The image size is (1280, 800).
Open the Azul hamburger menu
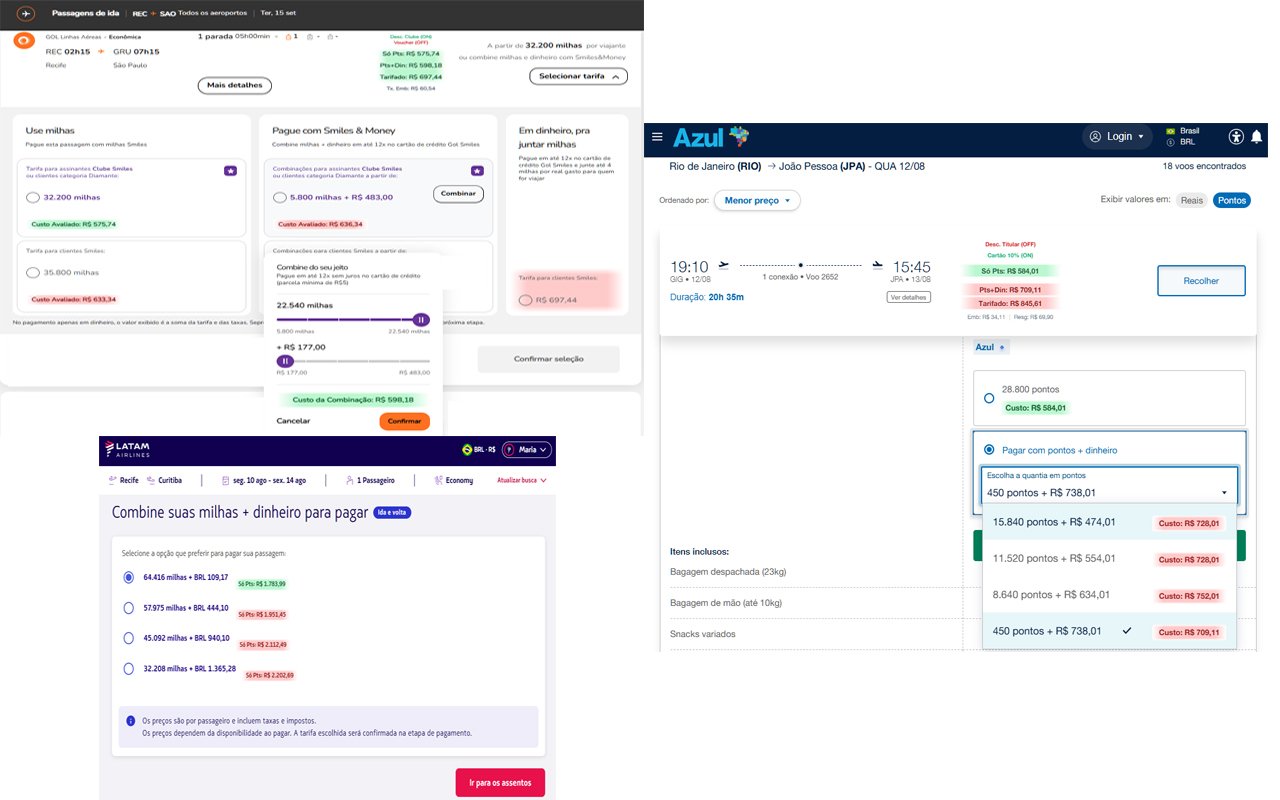(657, 137)
